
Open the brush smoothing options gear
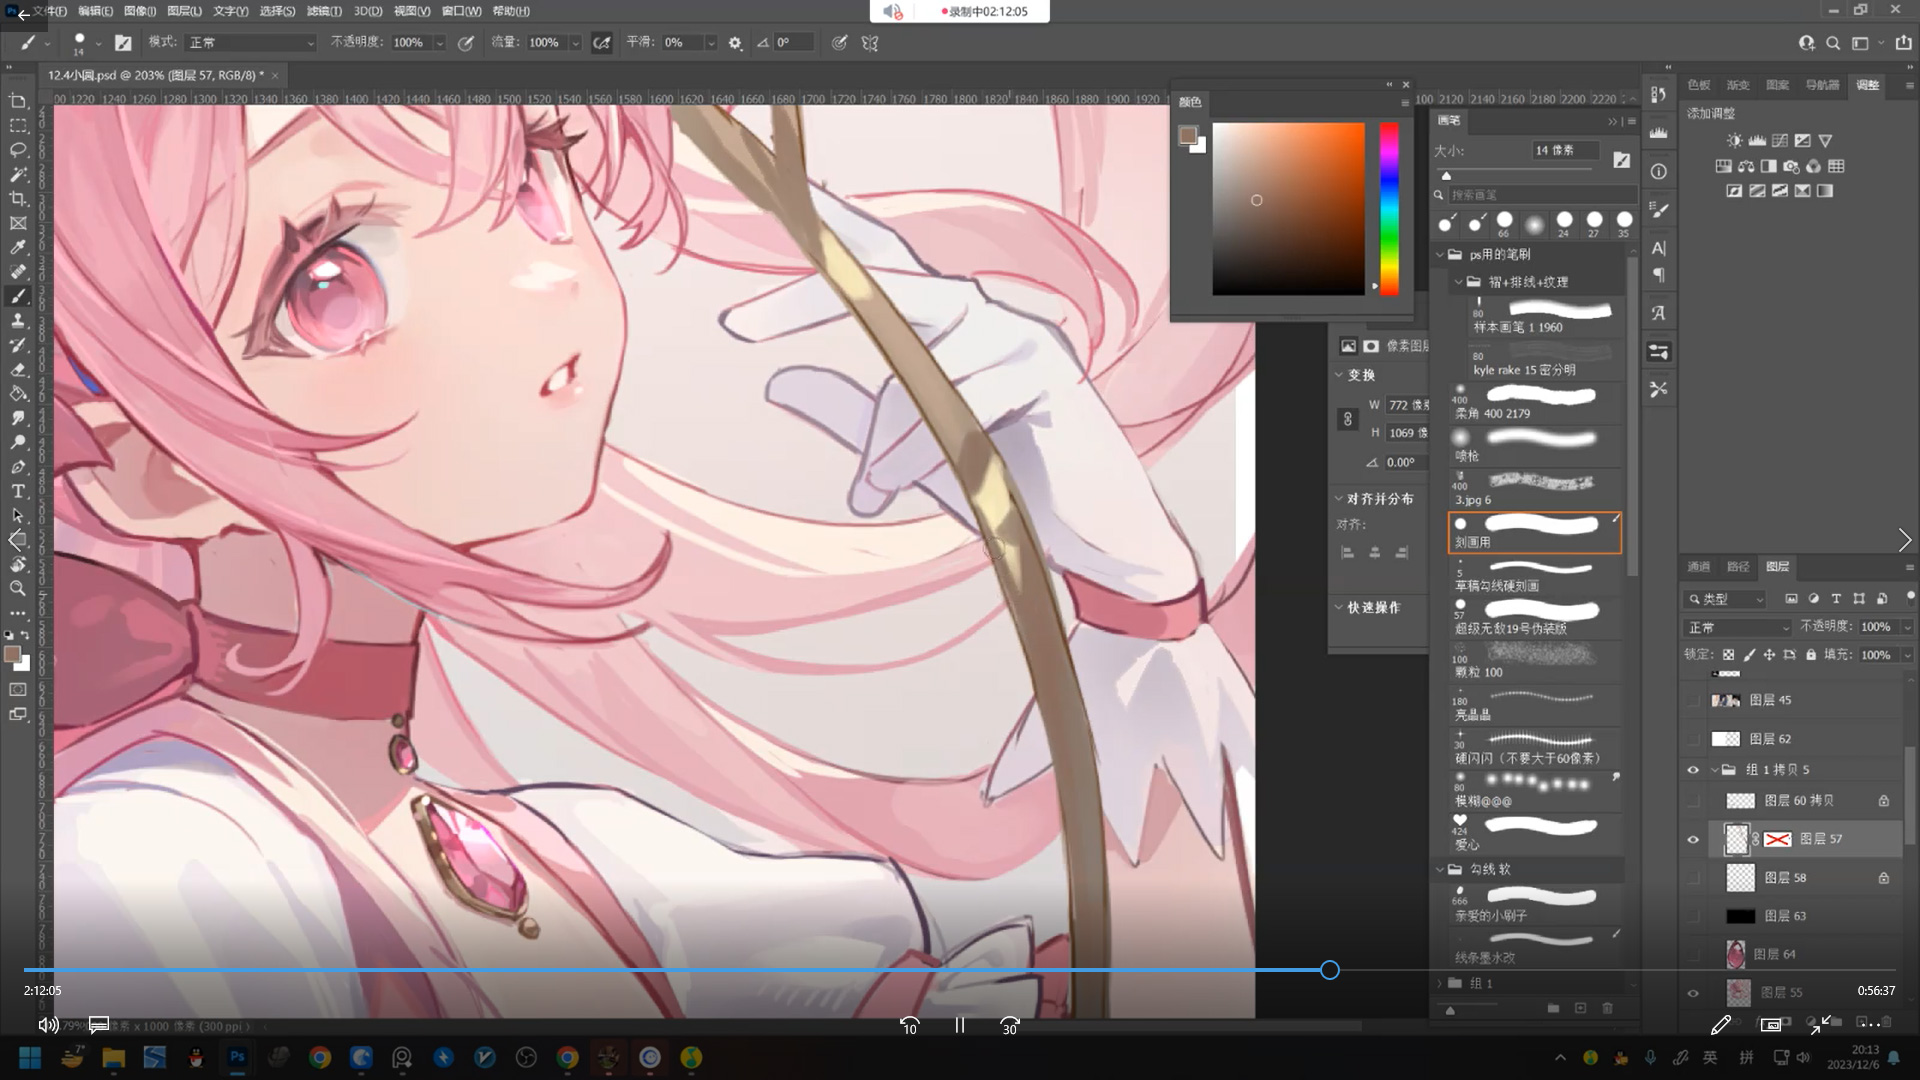[735, 43]
